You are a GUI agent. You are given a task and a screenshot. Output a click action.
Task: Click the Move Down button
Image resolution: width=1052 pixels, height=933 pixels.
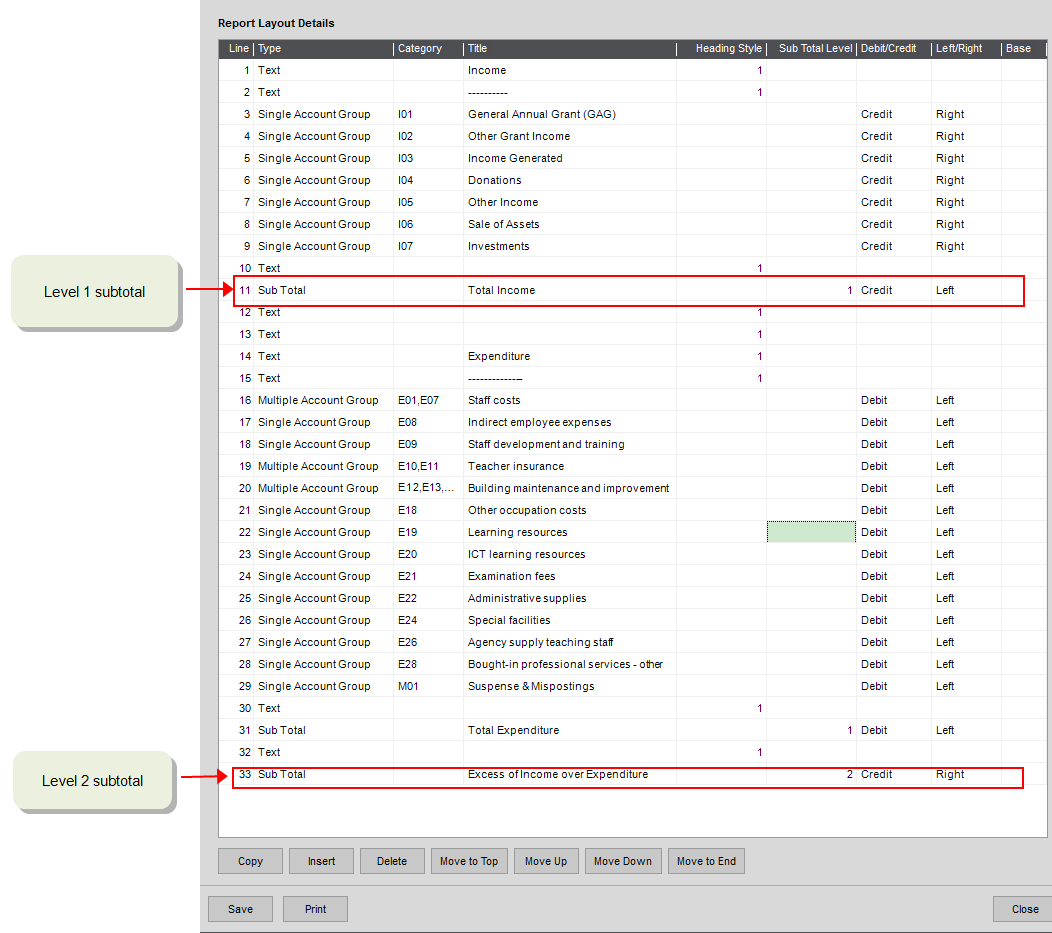(x=623, y=860)
